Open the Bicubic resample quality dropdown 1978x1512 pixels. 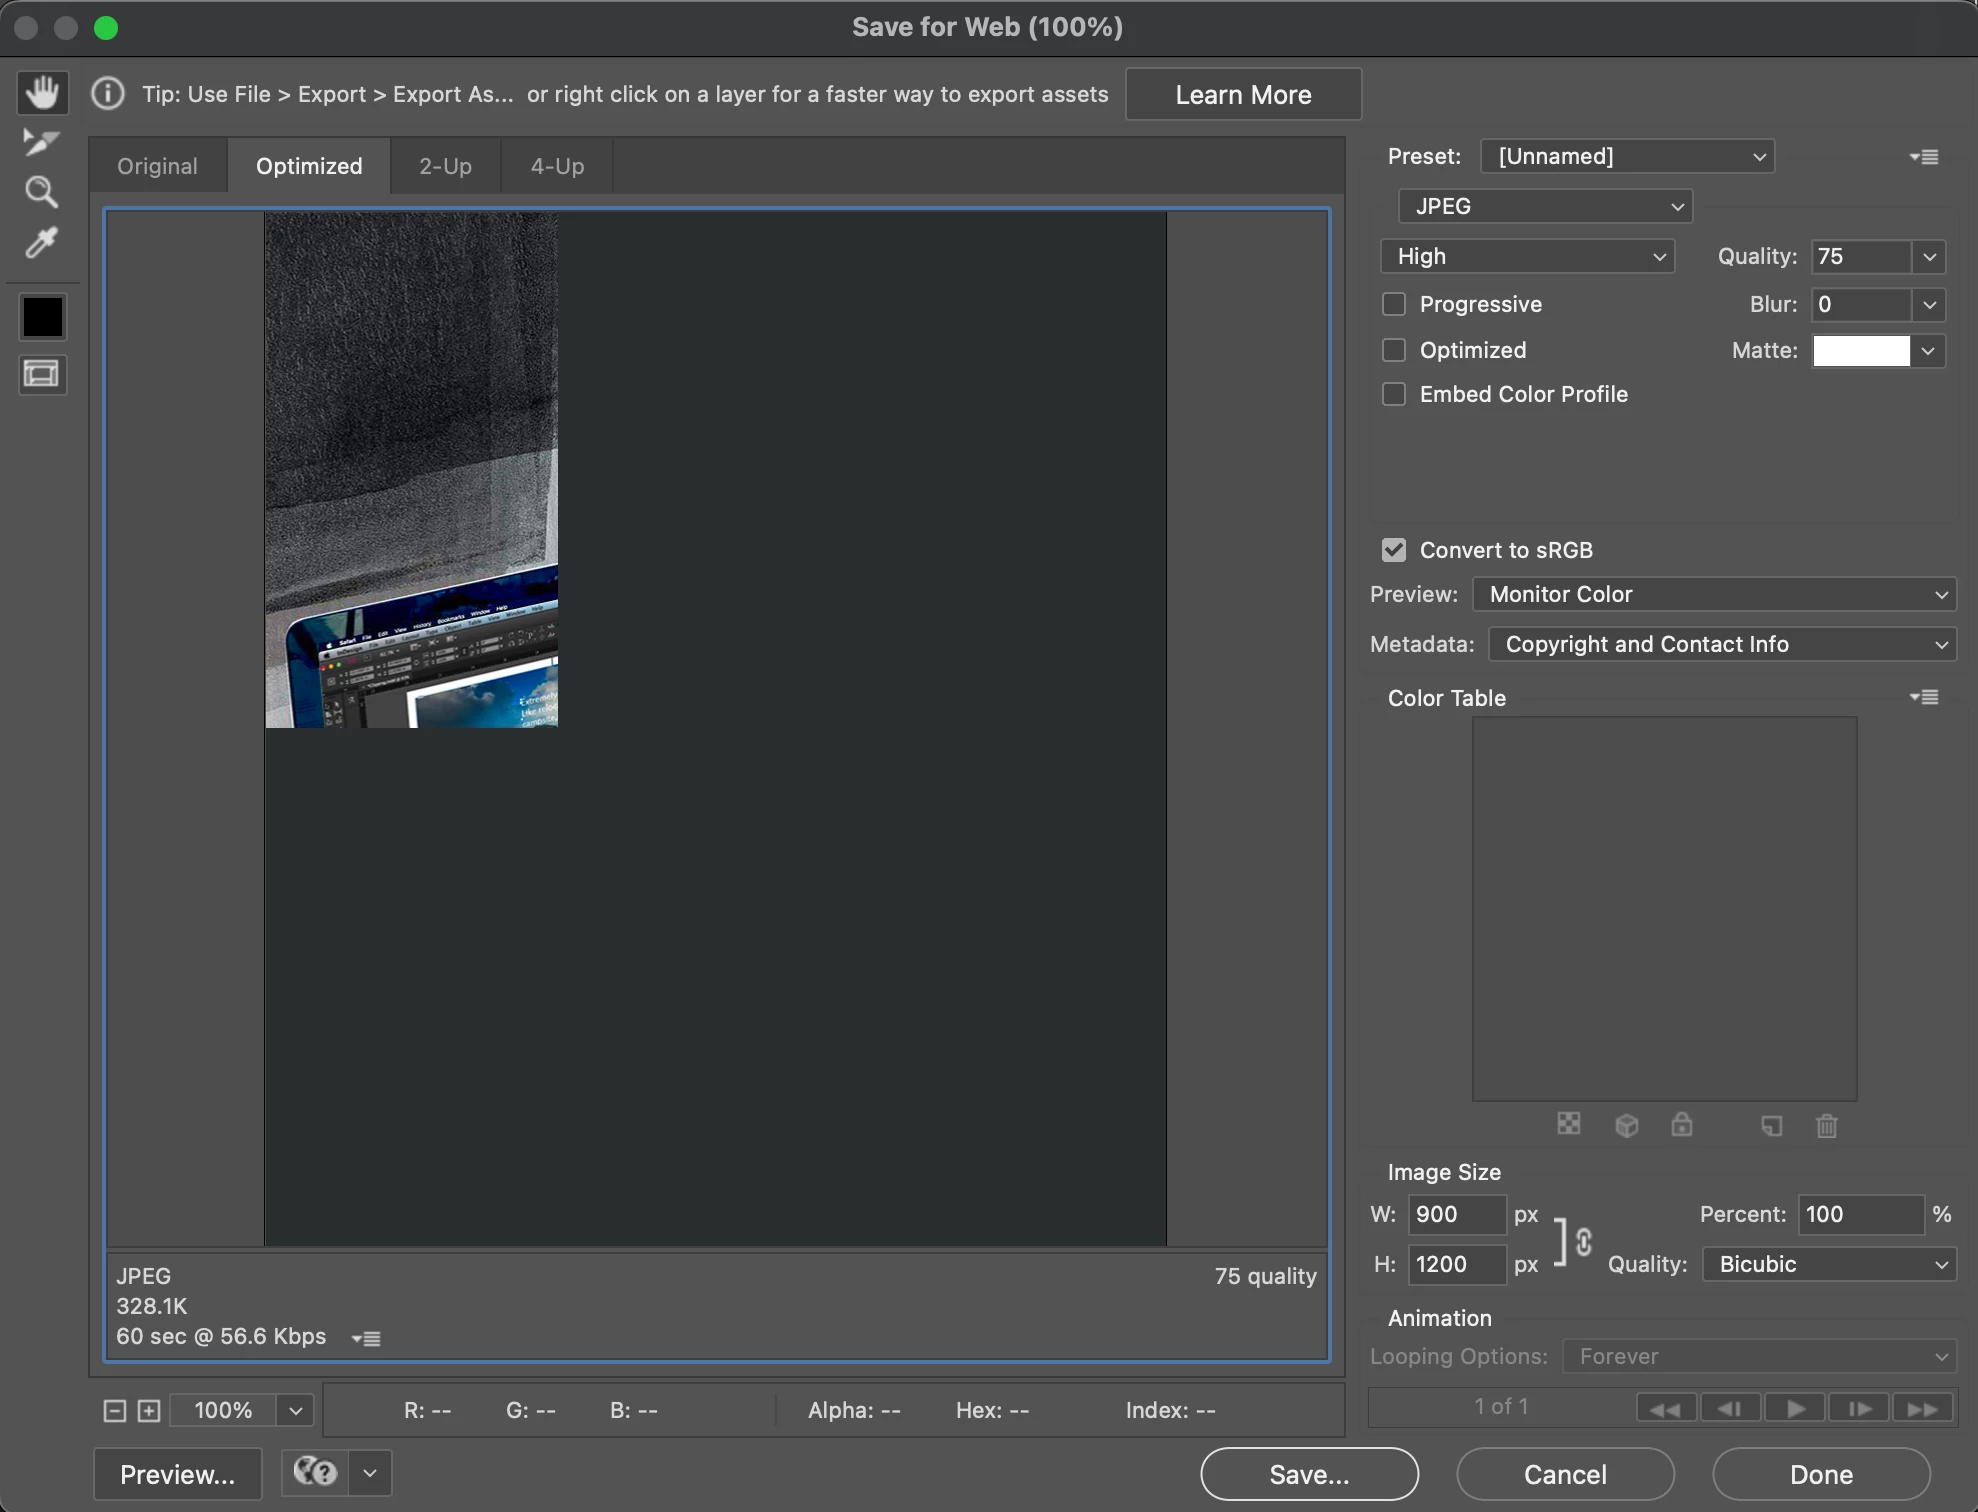1829,1264
